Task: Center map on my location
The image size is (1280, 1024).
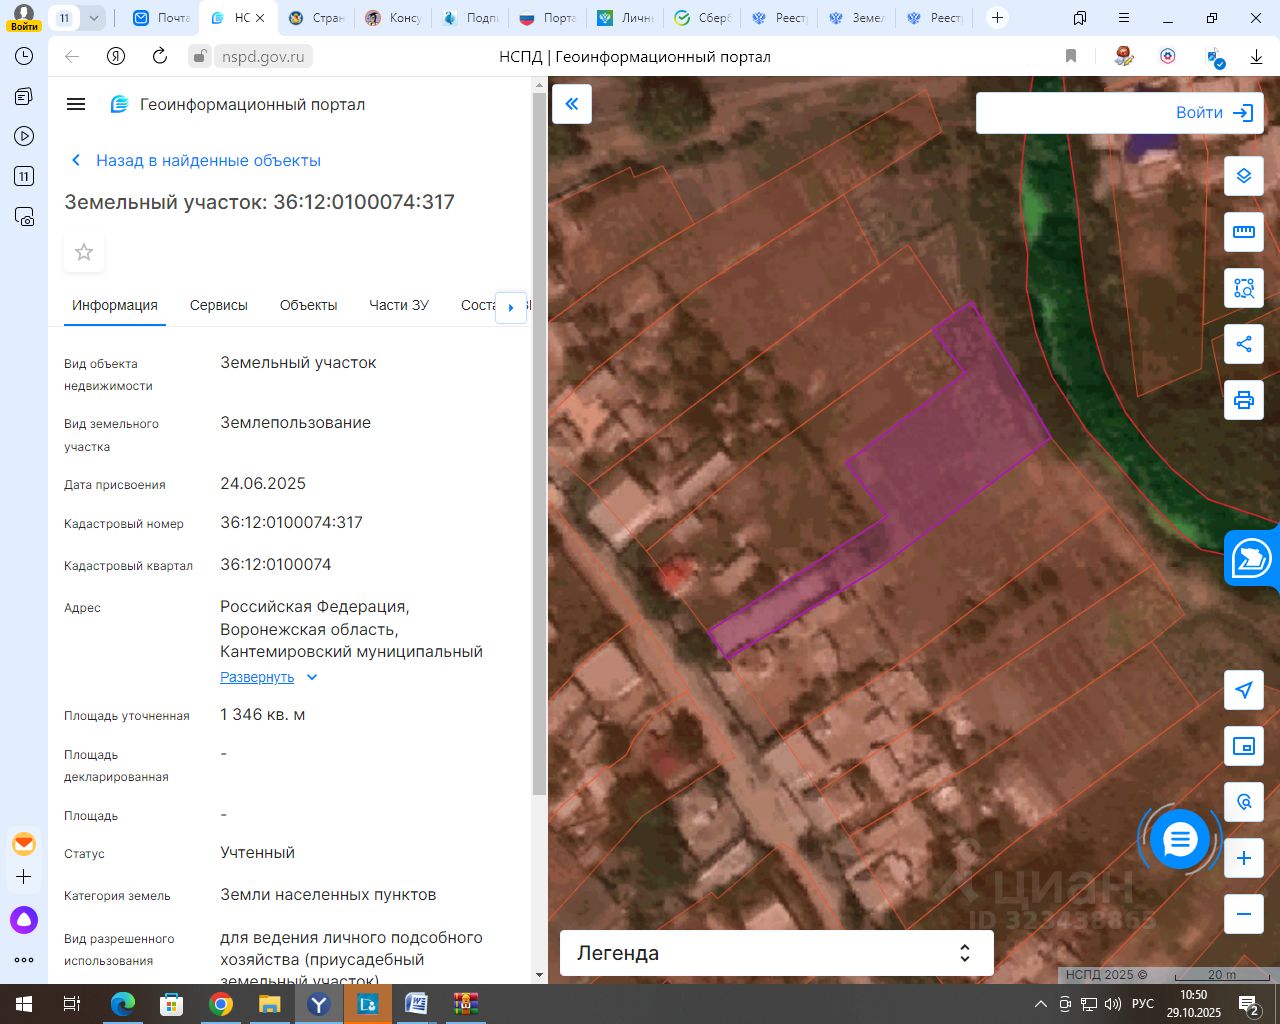Action: [x=1243, y=690]
